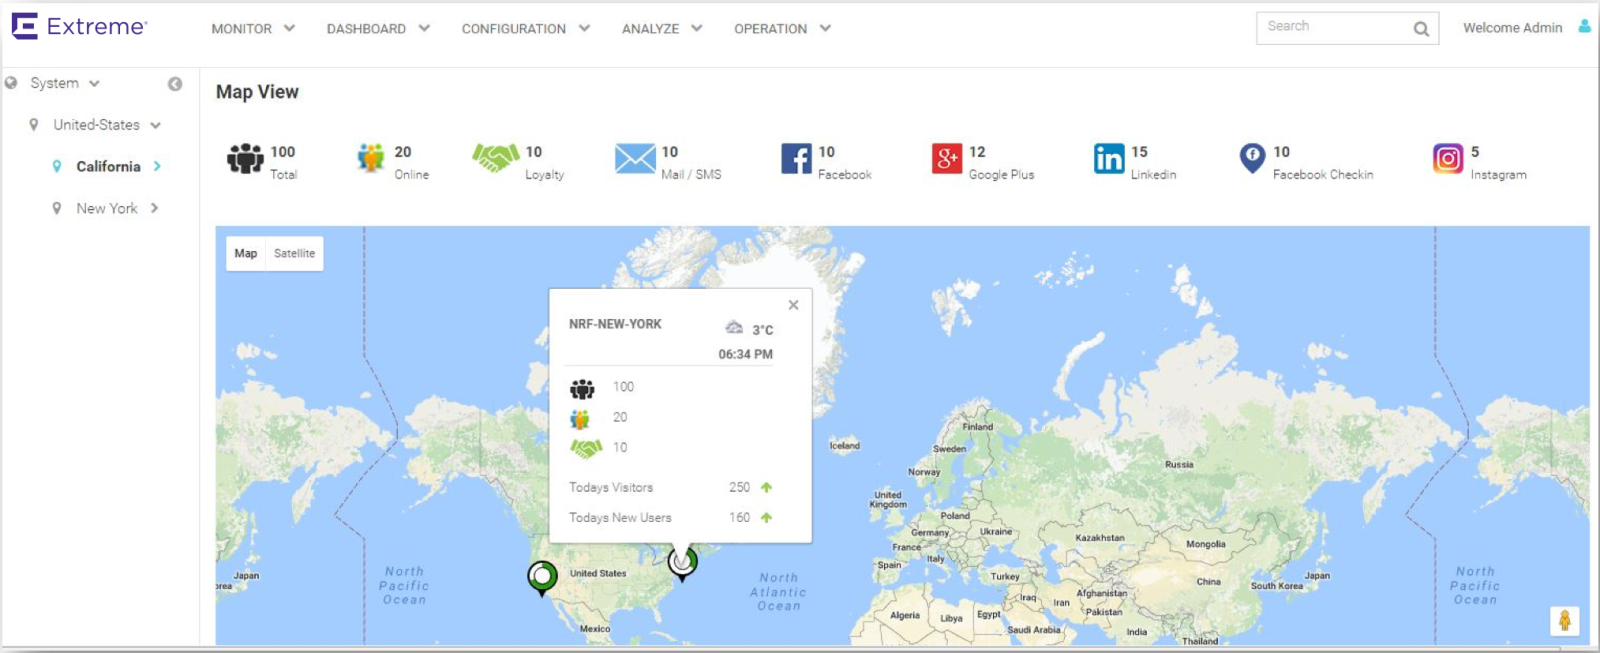Click the 06:34 PM time in popup
Screen dimensions: 1600x653
745,354
